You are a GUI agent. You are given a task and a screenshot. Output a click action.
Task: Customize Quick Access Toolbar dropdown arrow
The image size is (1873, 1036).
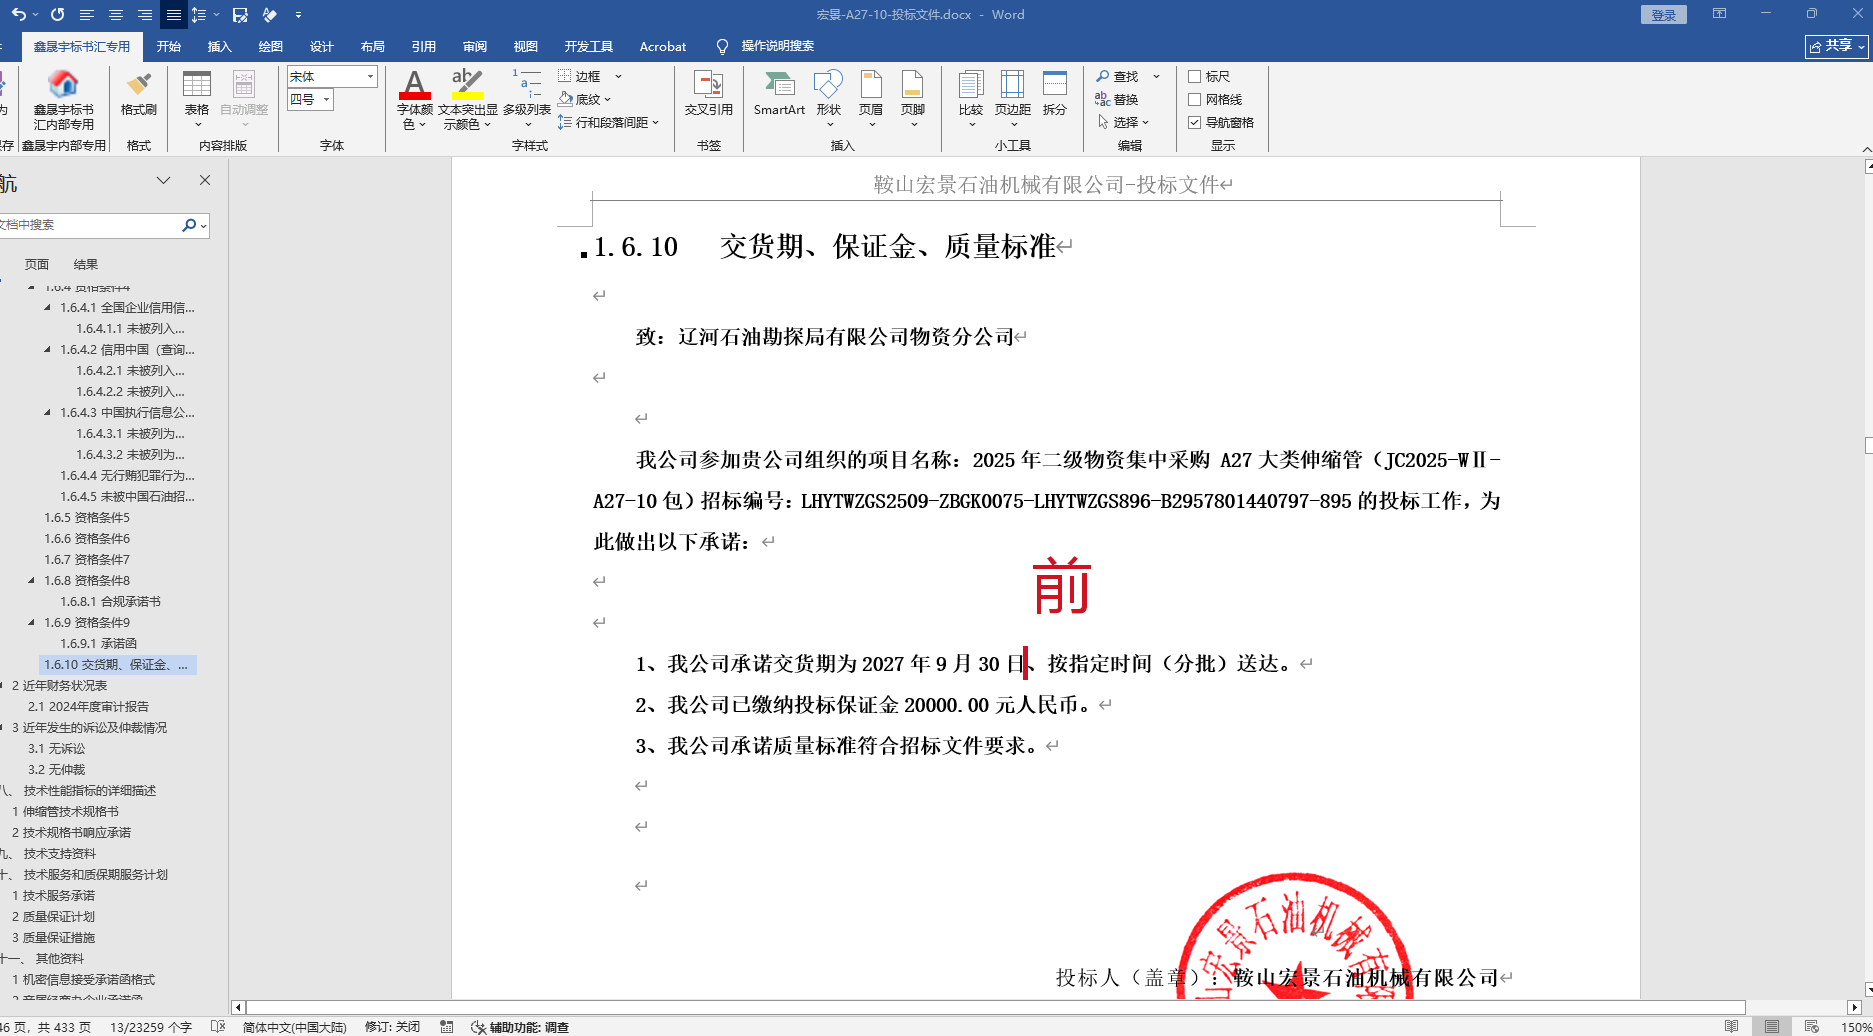(298, 15)
